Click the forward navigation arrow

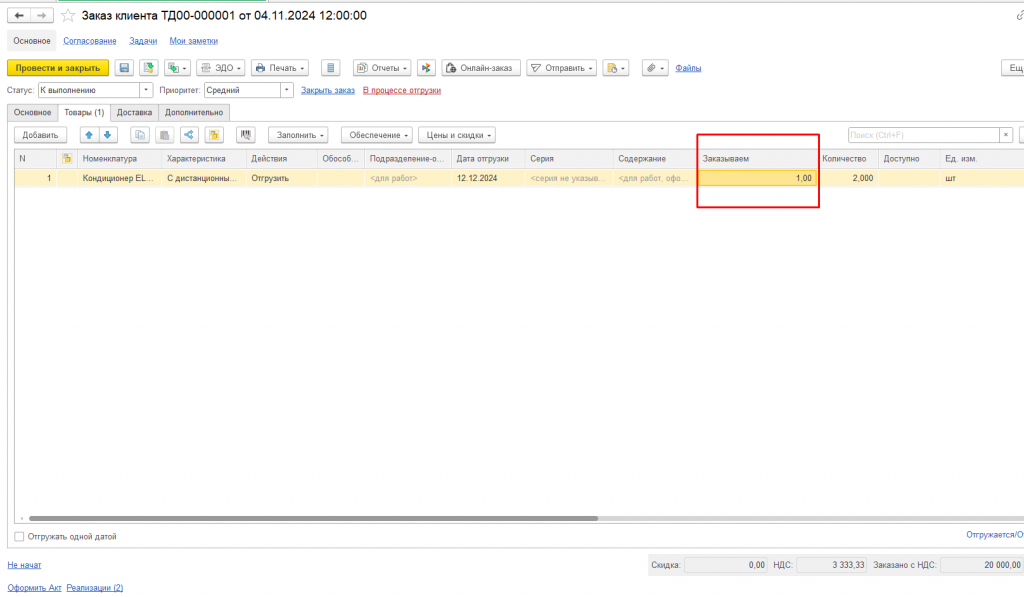click(x=41, y=15)
